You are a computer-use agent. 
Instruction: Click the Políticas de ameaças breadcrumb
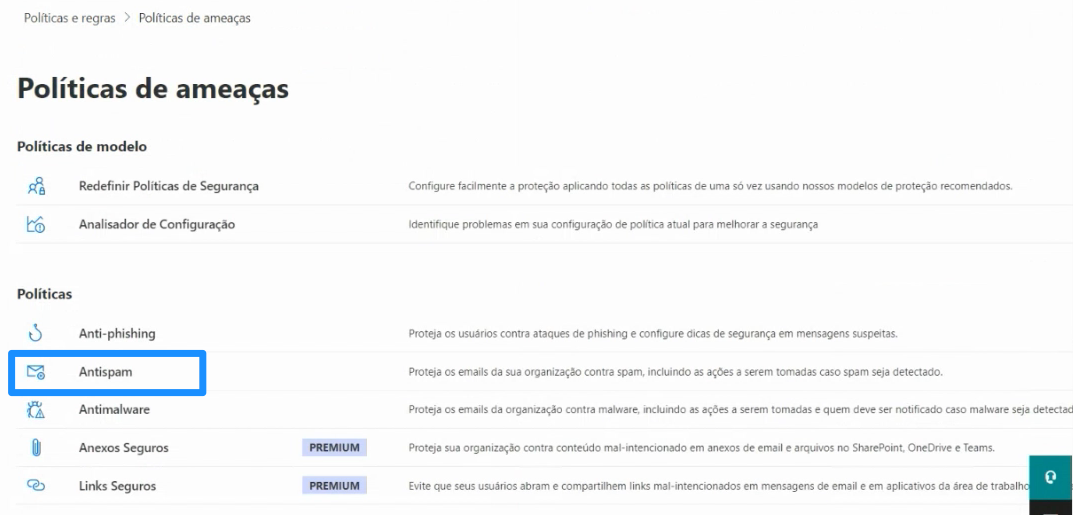[x=194, y=18]
